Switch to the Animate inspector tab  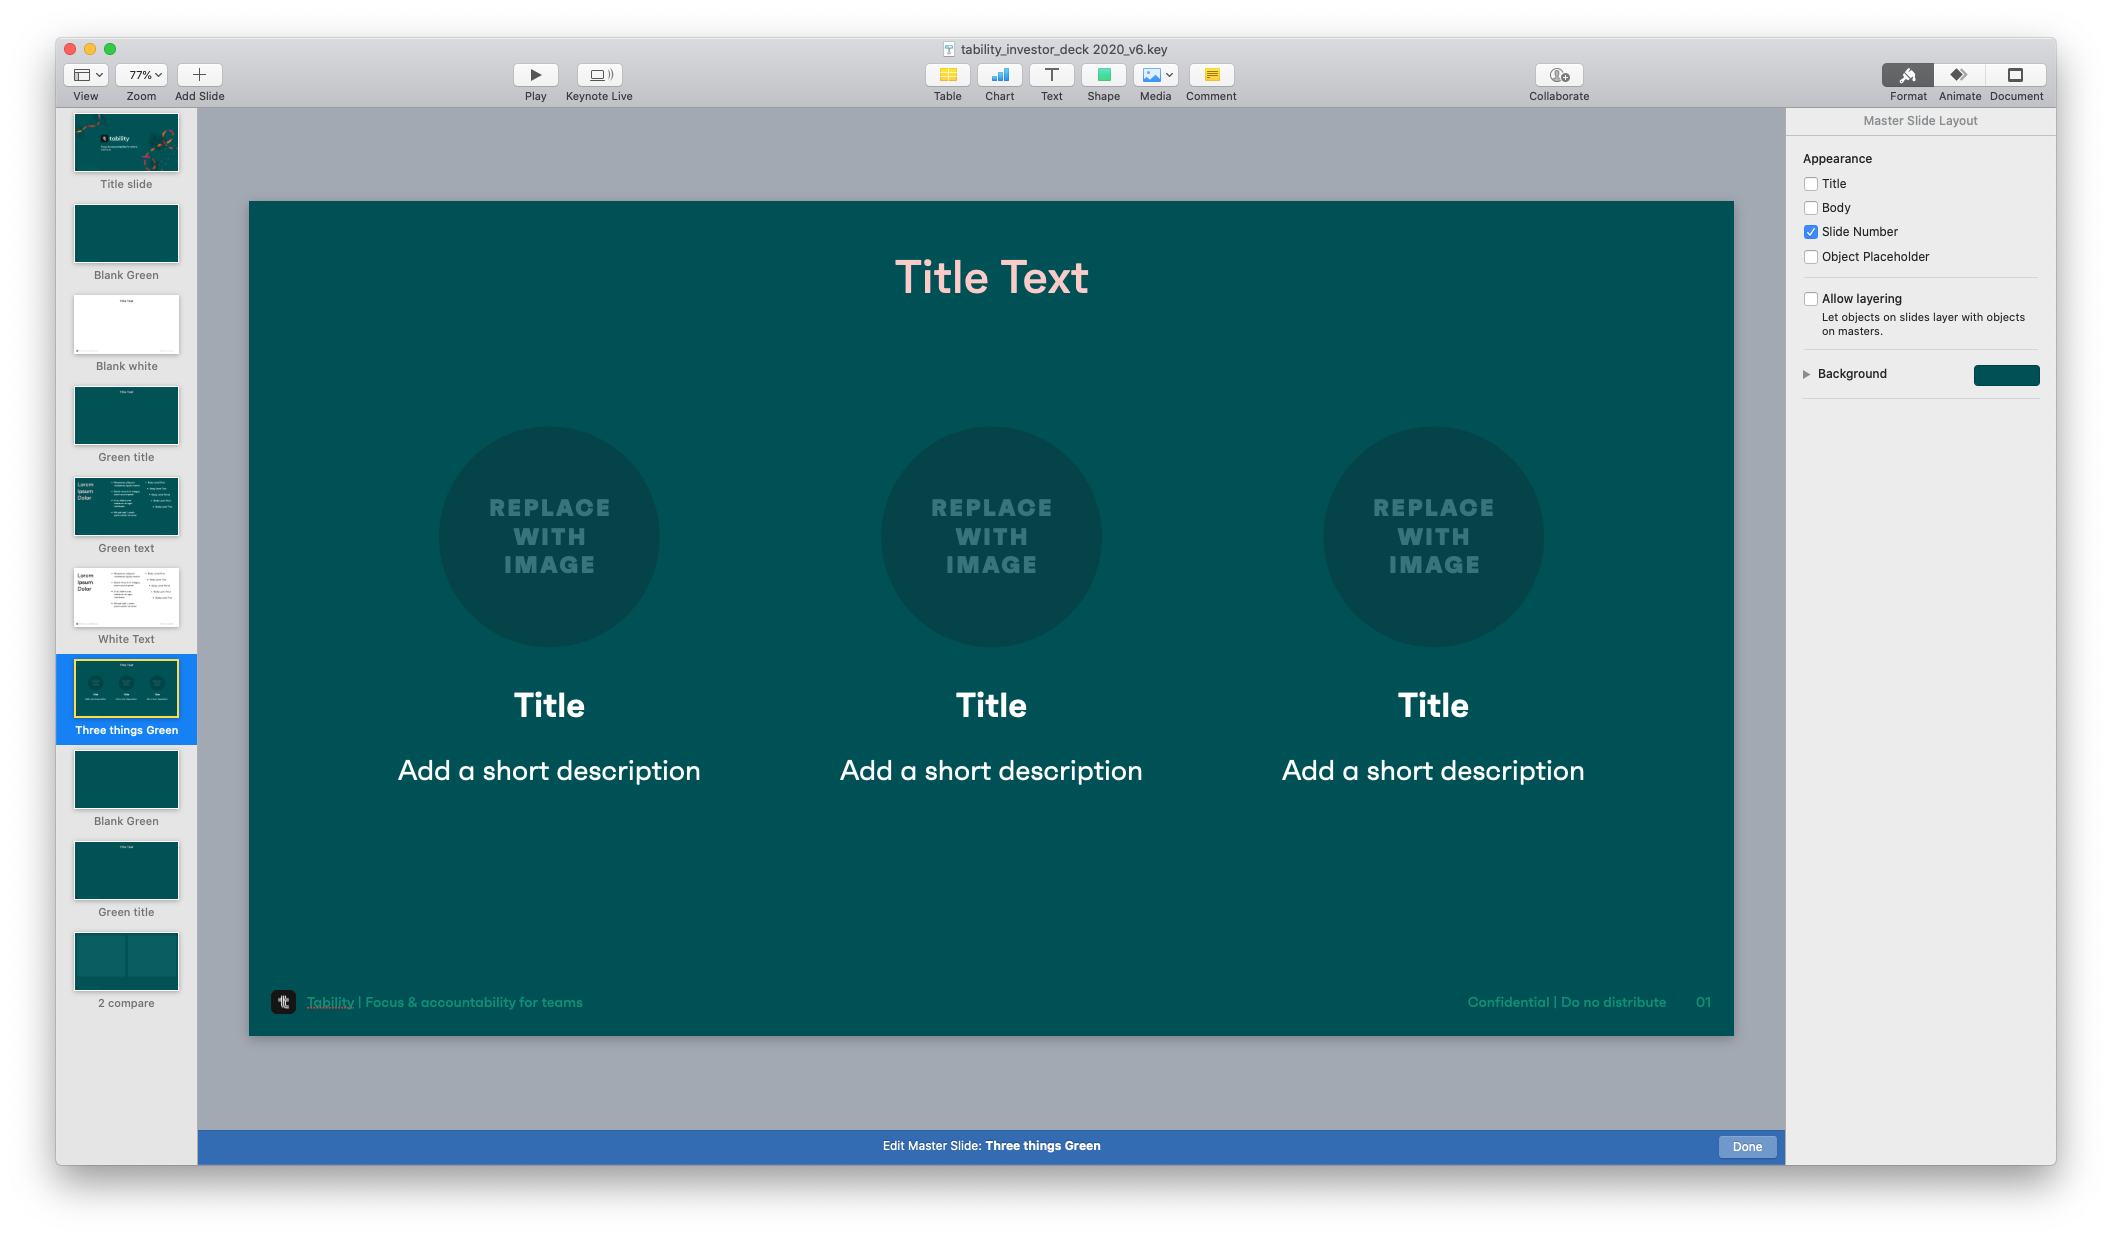(1959, 75)
